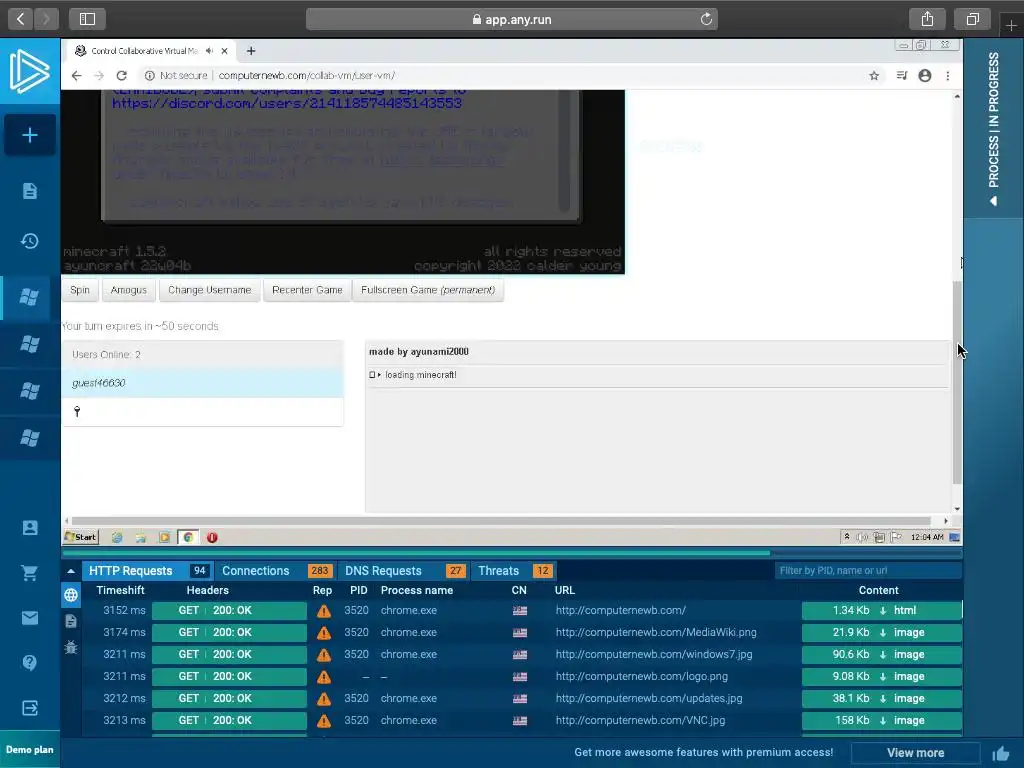The image size is (1024, 768).
Task: Select user guest46630 in users list
Action: pos(202,383)
